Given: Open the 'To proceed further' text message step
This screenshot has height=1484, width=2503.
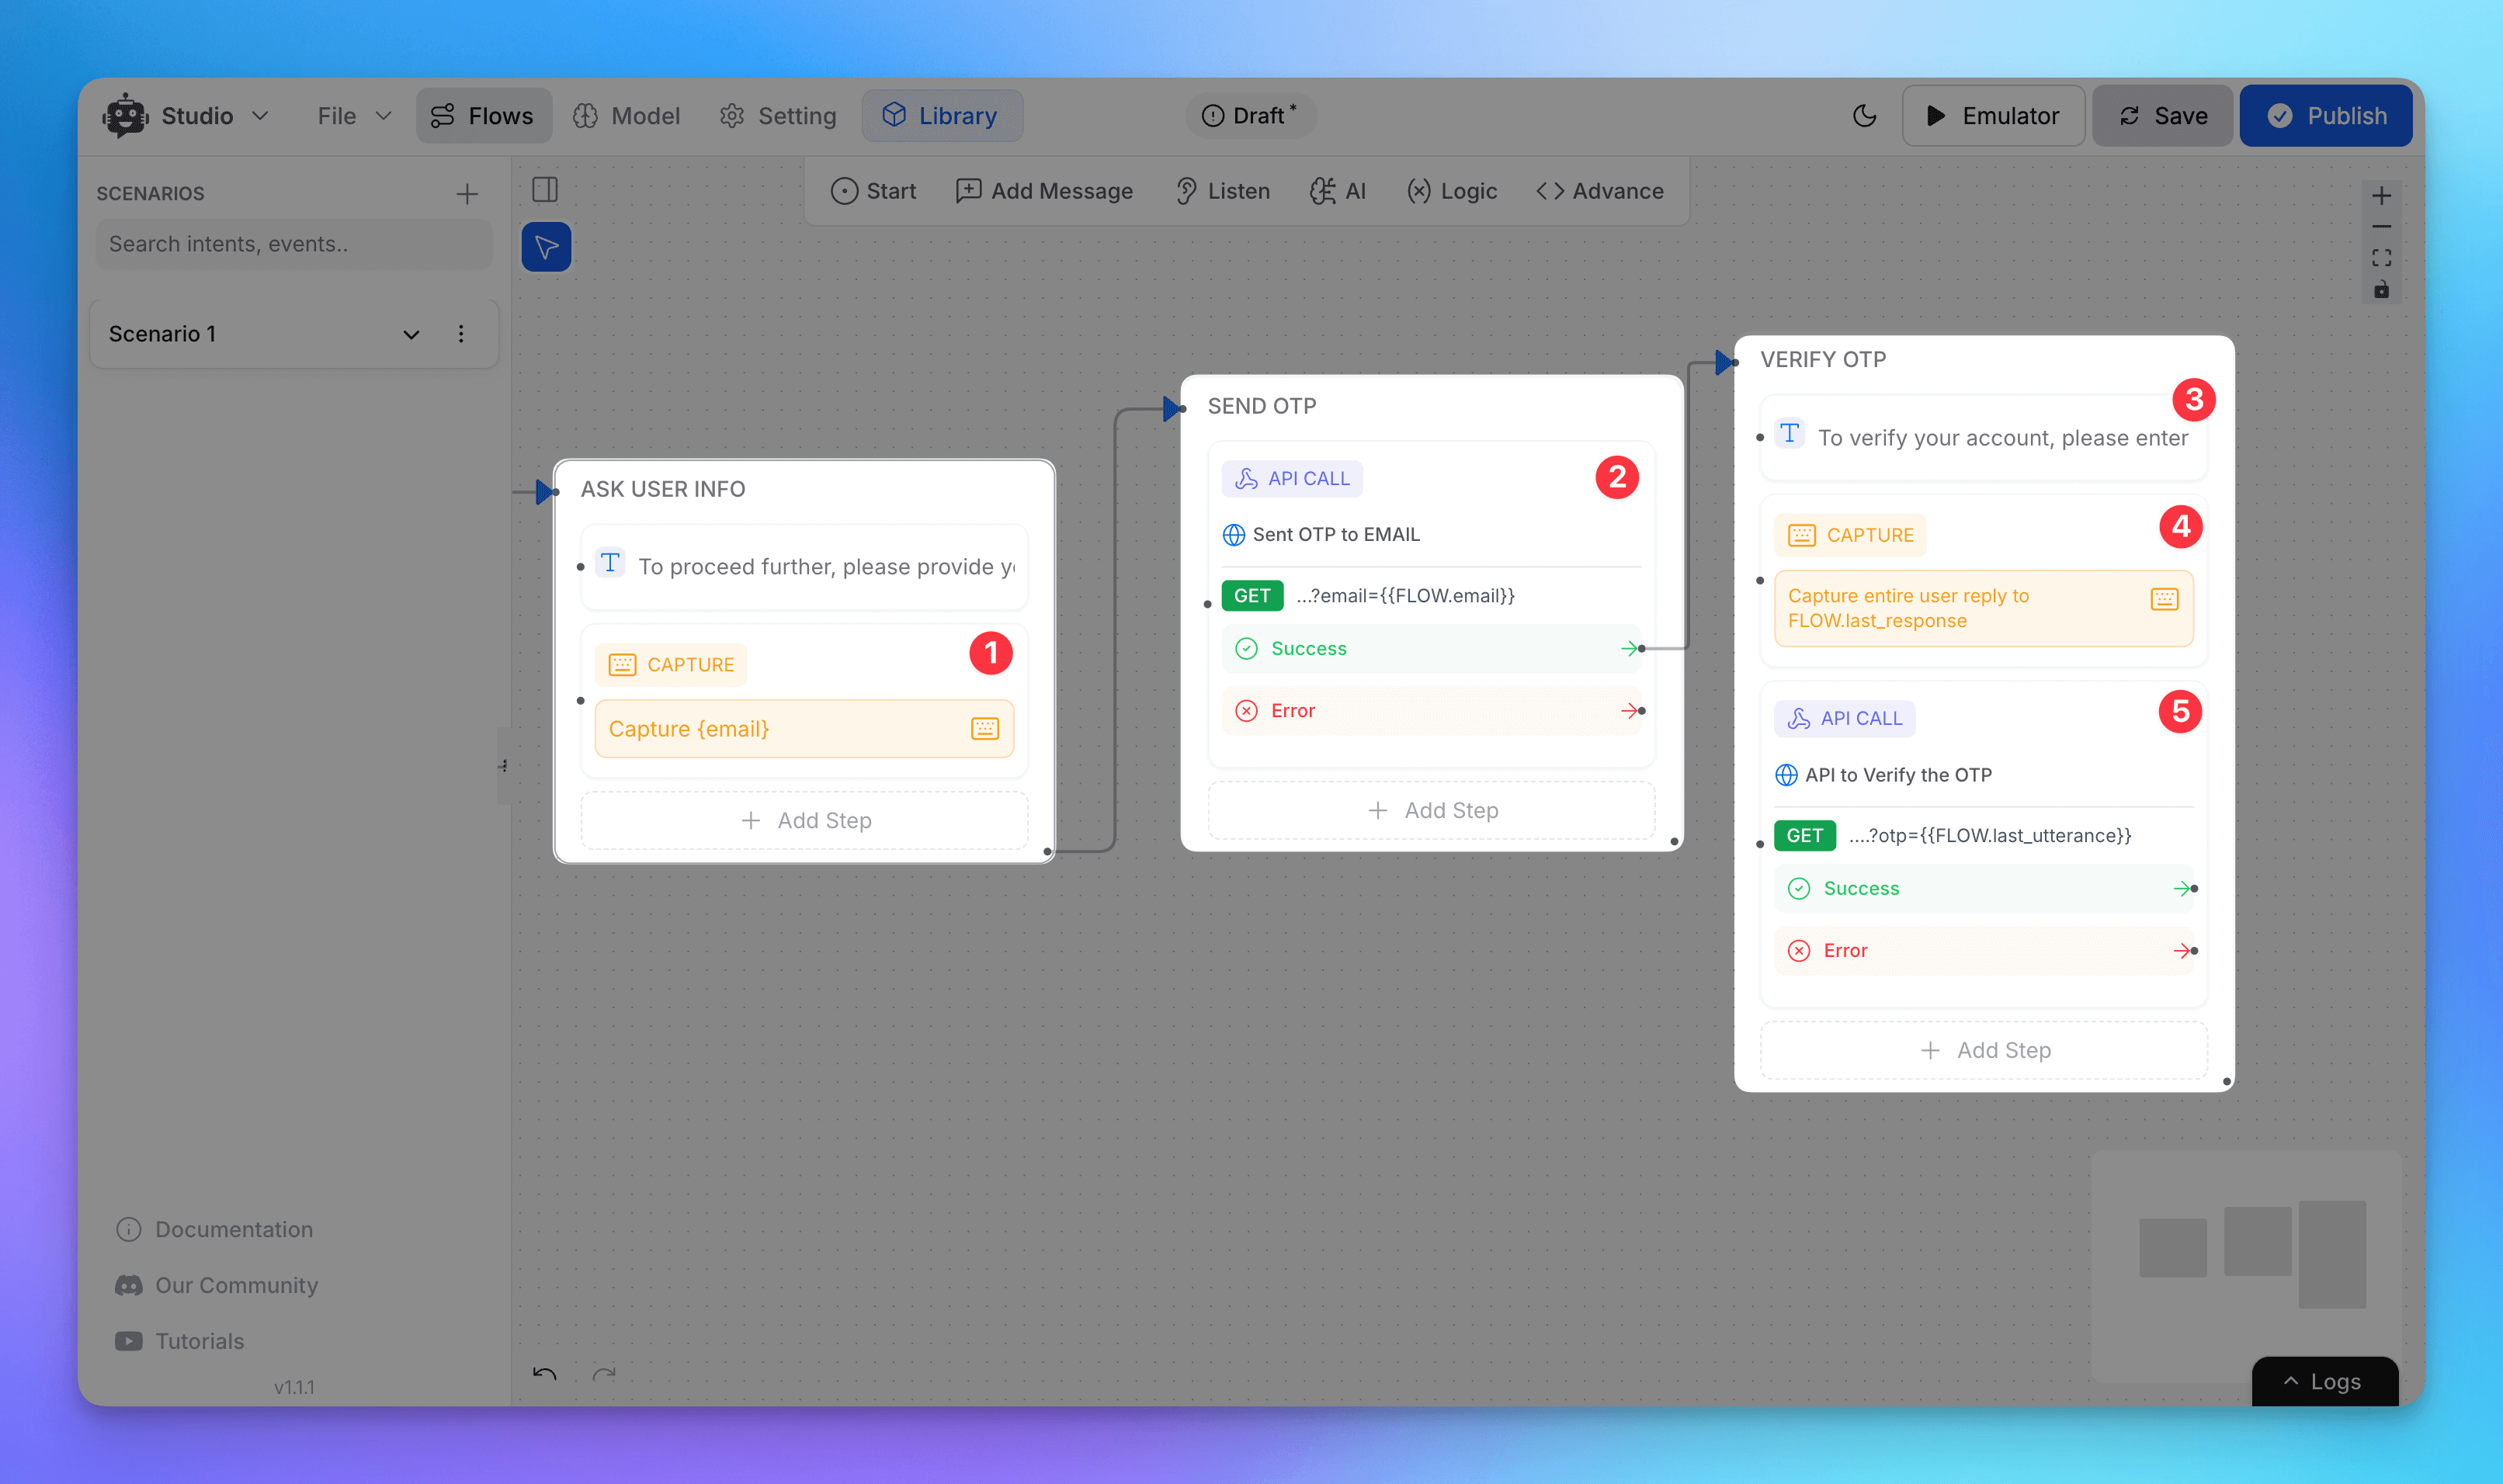Looking at the screenshot, I should point(805,567).
